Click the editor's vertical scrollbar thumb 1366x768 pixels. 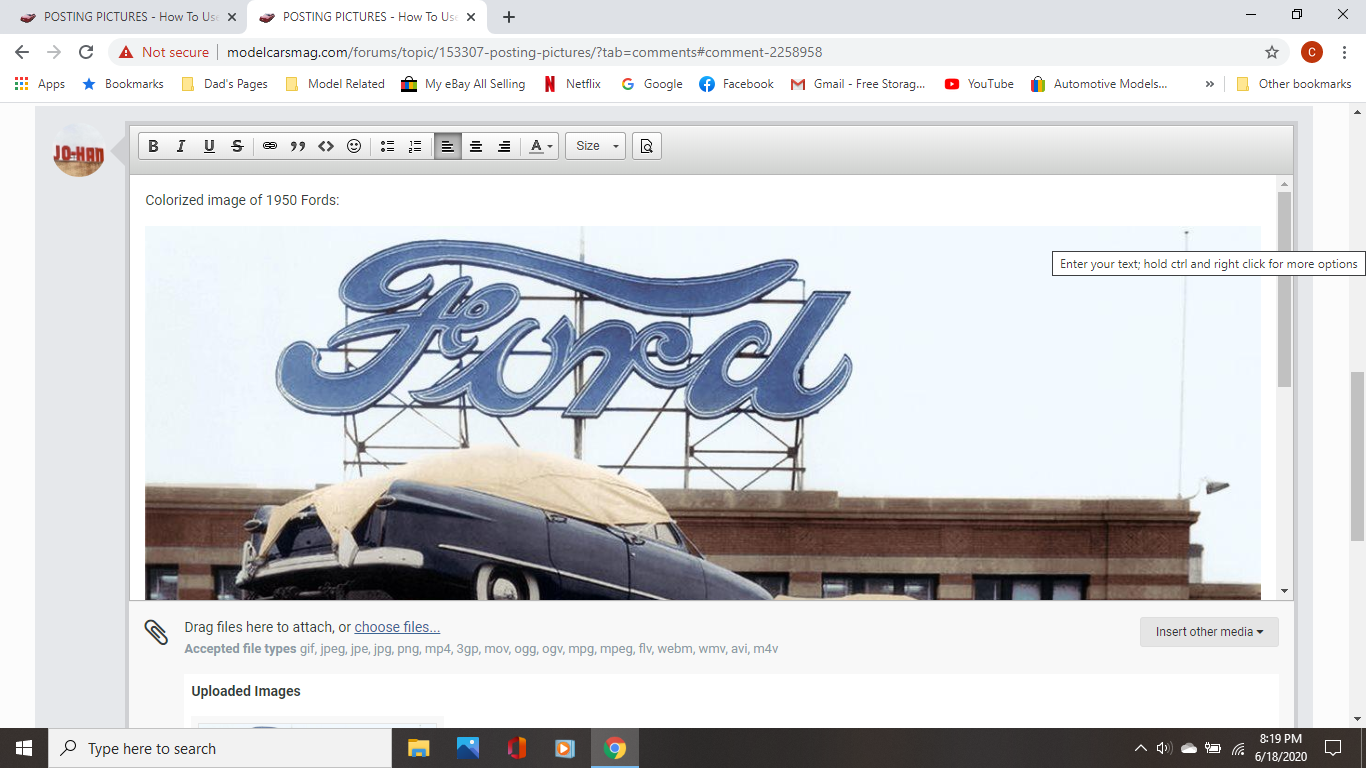tap(1285, 290)
